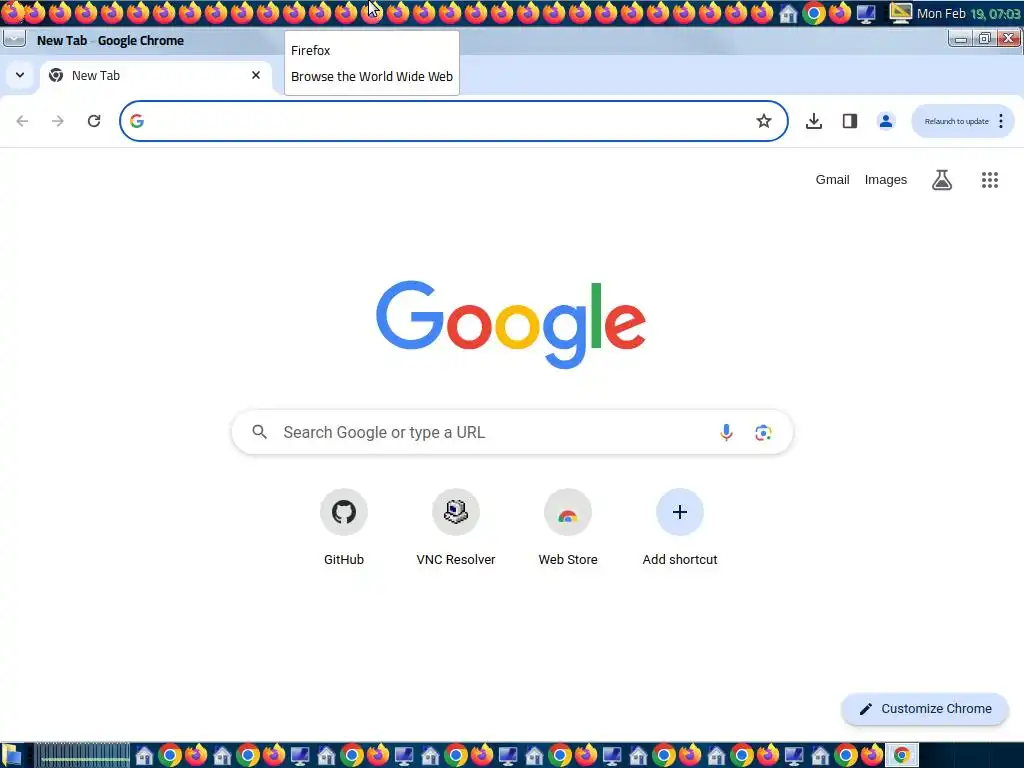Click the Search Google or type a URL box

[x=512, y=432]
